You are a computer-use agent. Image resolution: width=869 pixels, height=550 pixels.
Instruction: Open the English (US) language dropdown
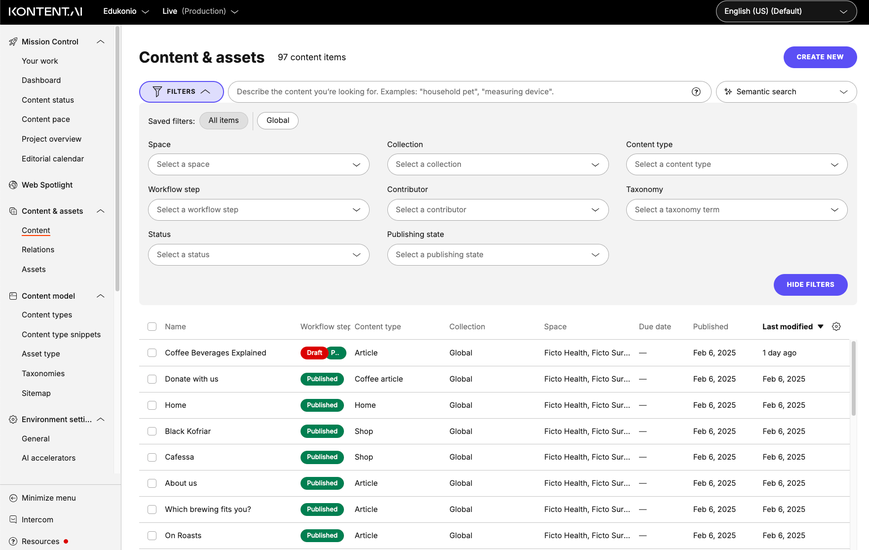click(786, 12)
